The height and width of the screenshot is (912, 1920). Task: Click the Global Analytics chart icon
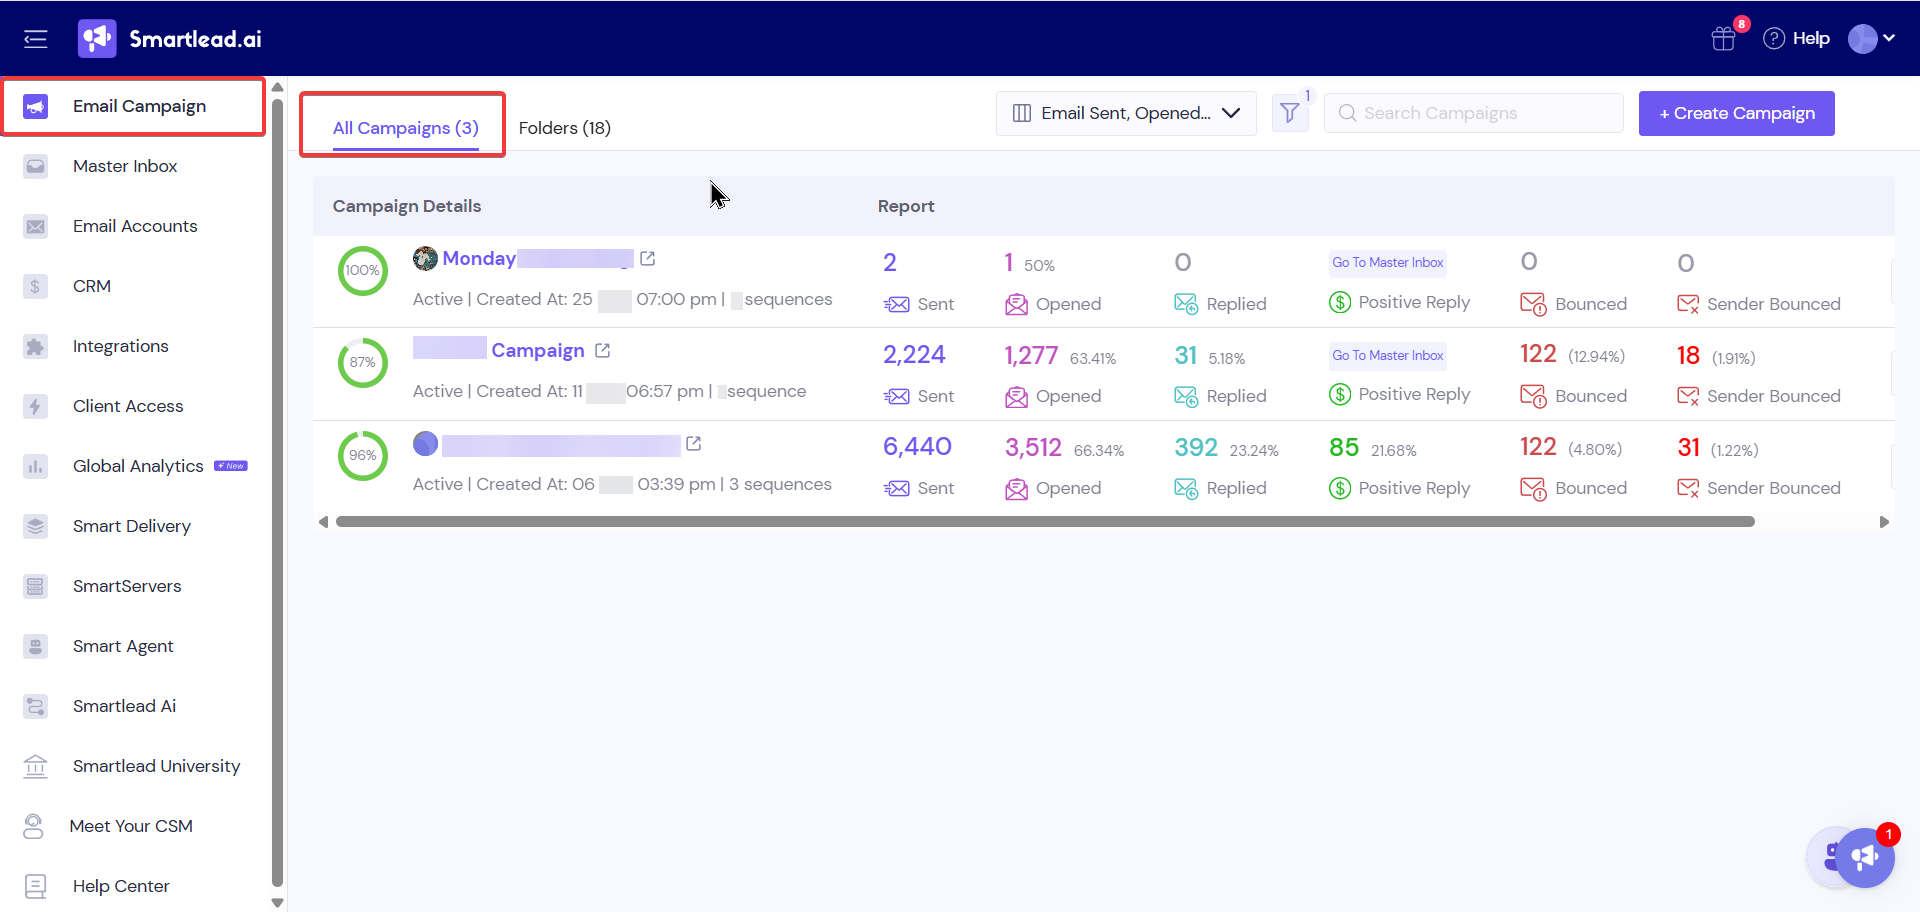[x=35, y=466]
